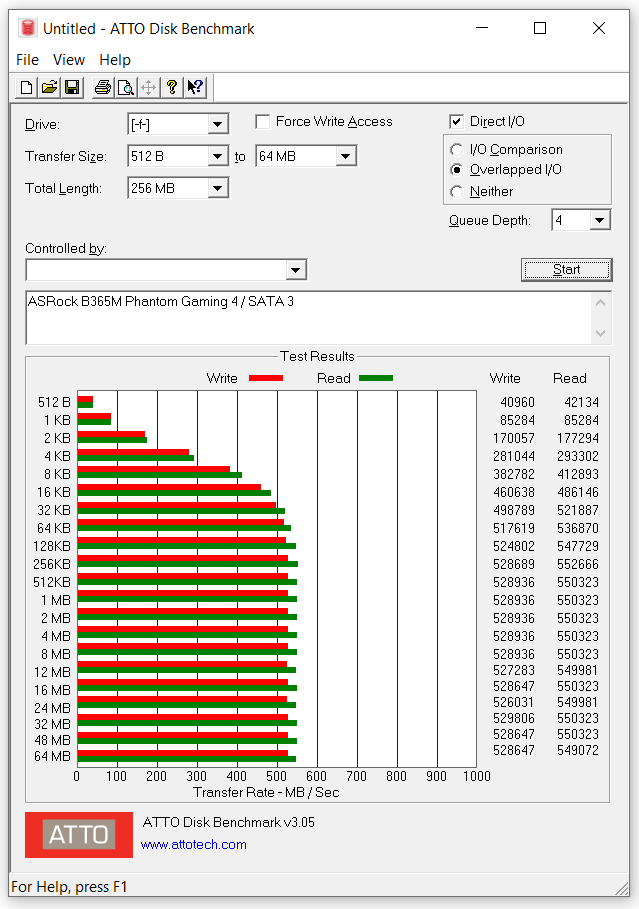Click the Transfer Rate - MB / Sec axis label
This screenshot has width=639, height=909.
click(266, 792)
